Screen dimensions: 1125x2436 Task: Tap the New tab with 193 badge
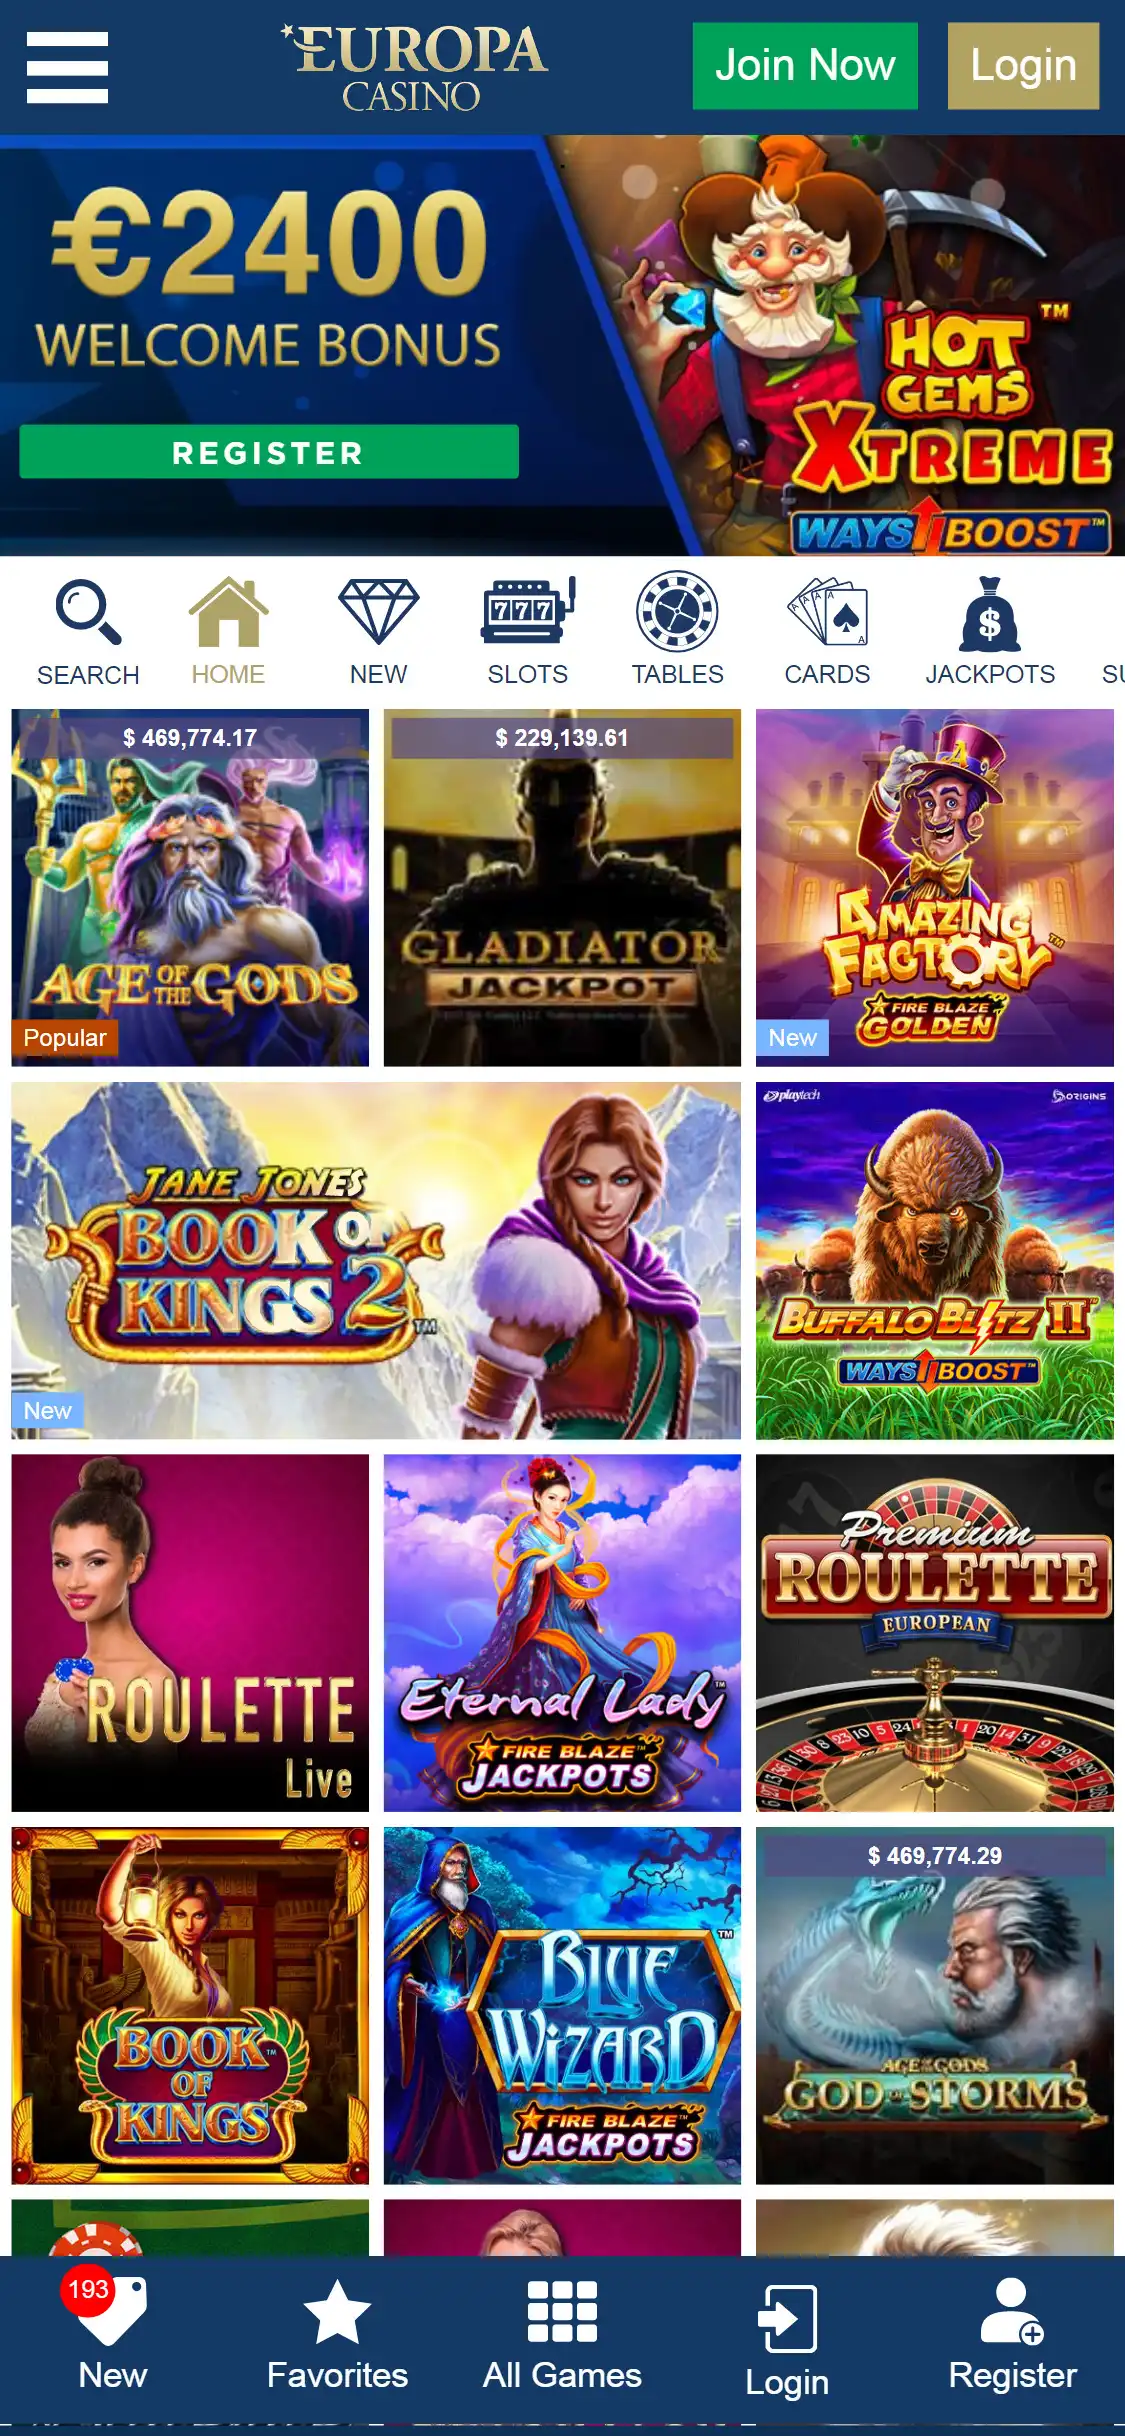pos(112,2330)
